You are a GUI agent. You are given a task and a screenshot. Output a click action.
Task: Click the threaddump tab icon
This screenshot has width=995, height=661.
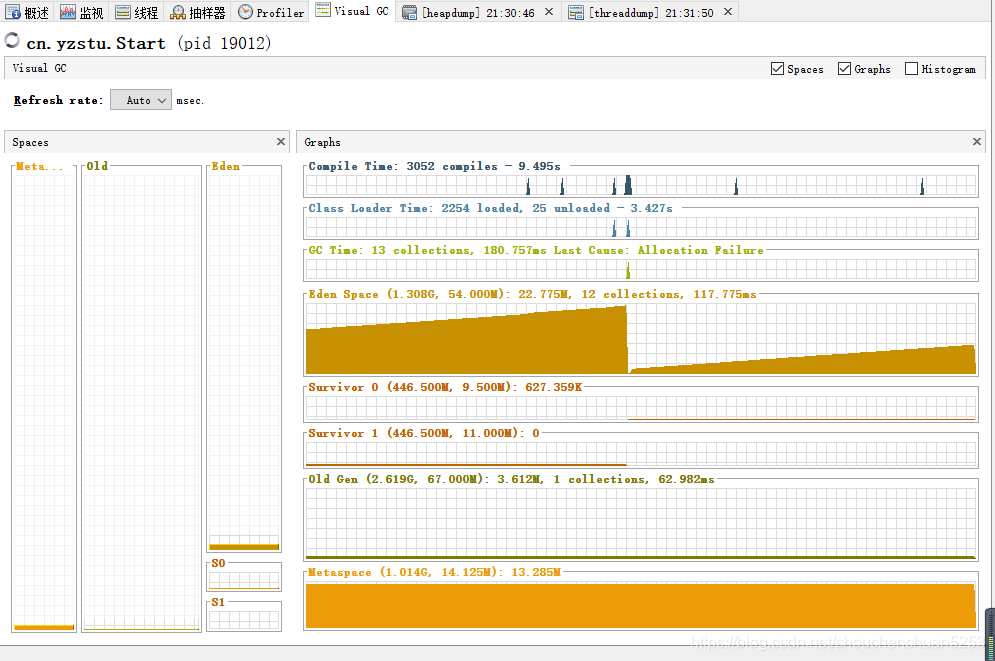tap(576, 12)
